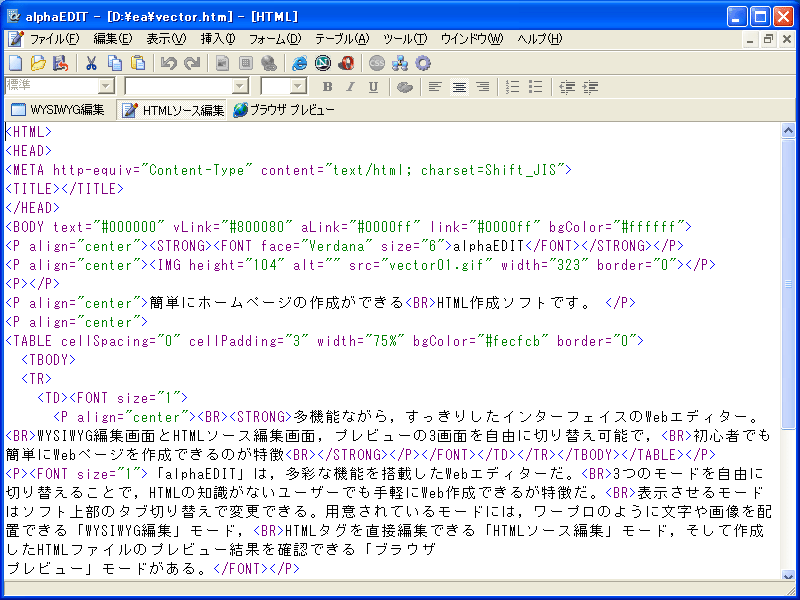Open the CSS tool icon
The image size is (800, 600).
point(377,63)
